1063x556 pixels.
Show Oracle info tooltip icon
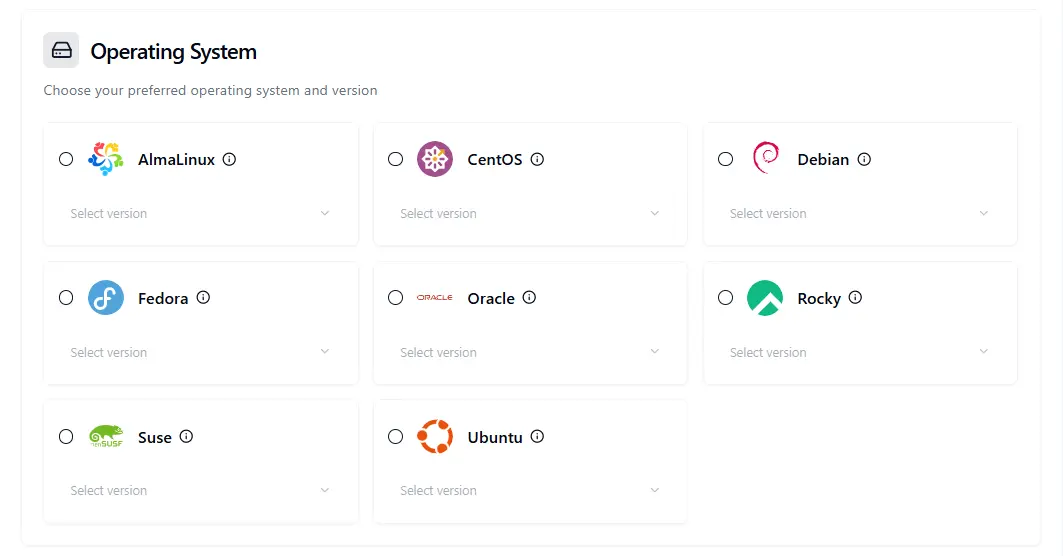529,298
